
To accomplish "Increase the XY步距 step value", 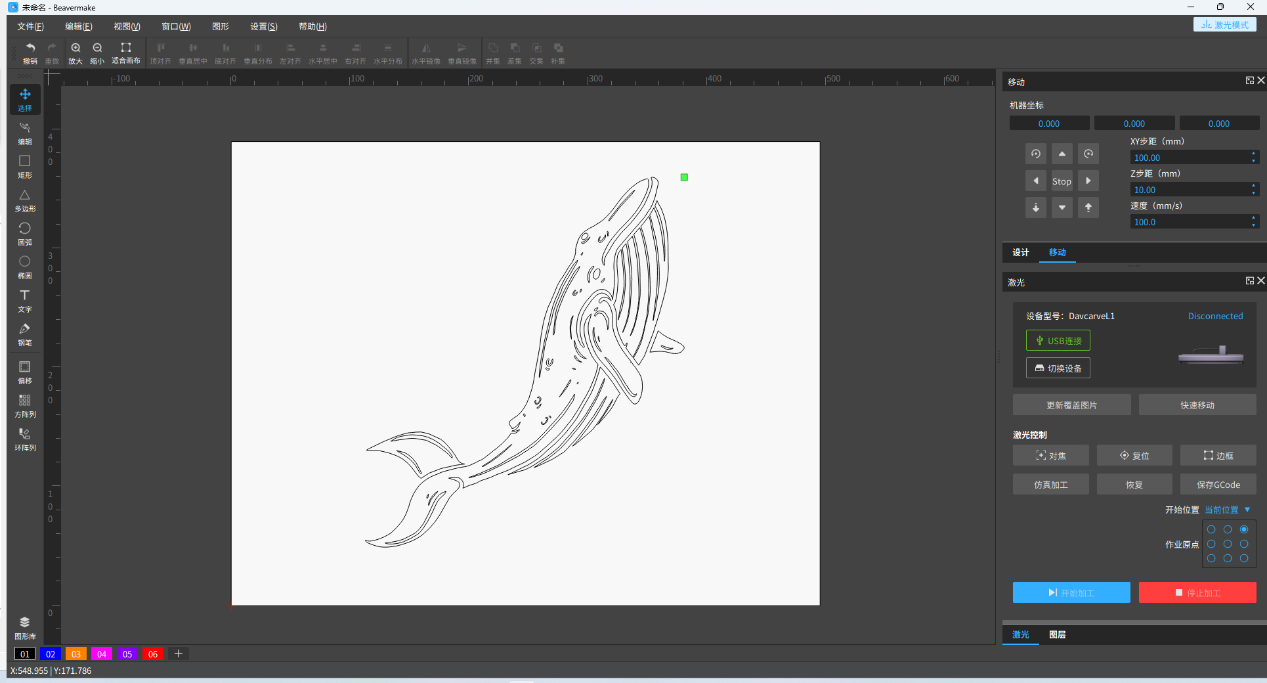I will click(x=1254, y=154).
